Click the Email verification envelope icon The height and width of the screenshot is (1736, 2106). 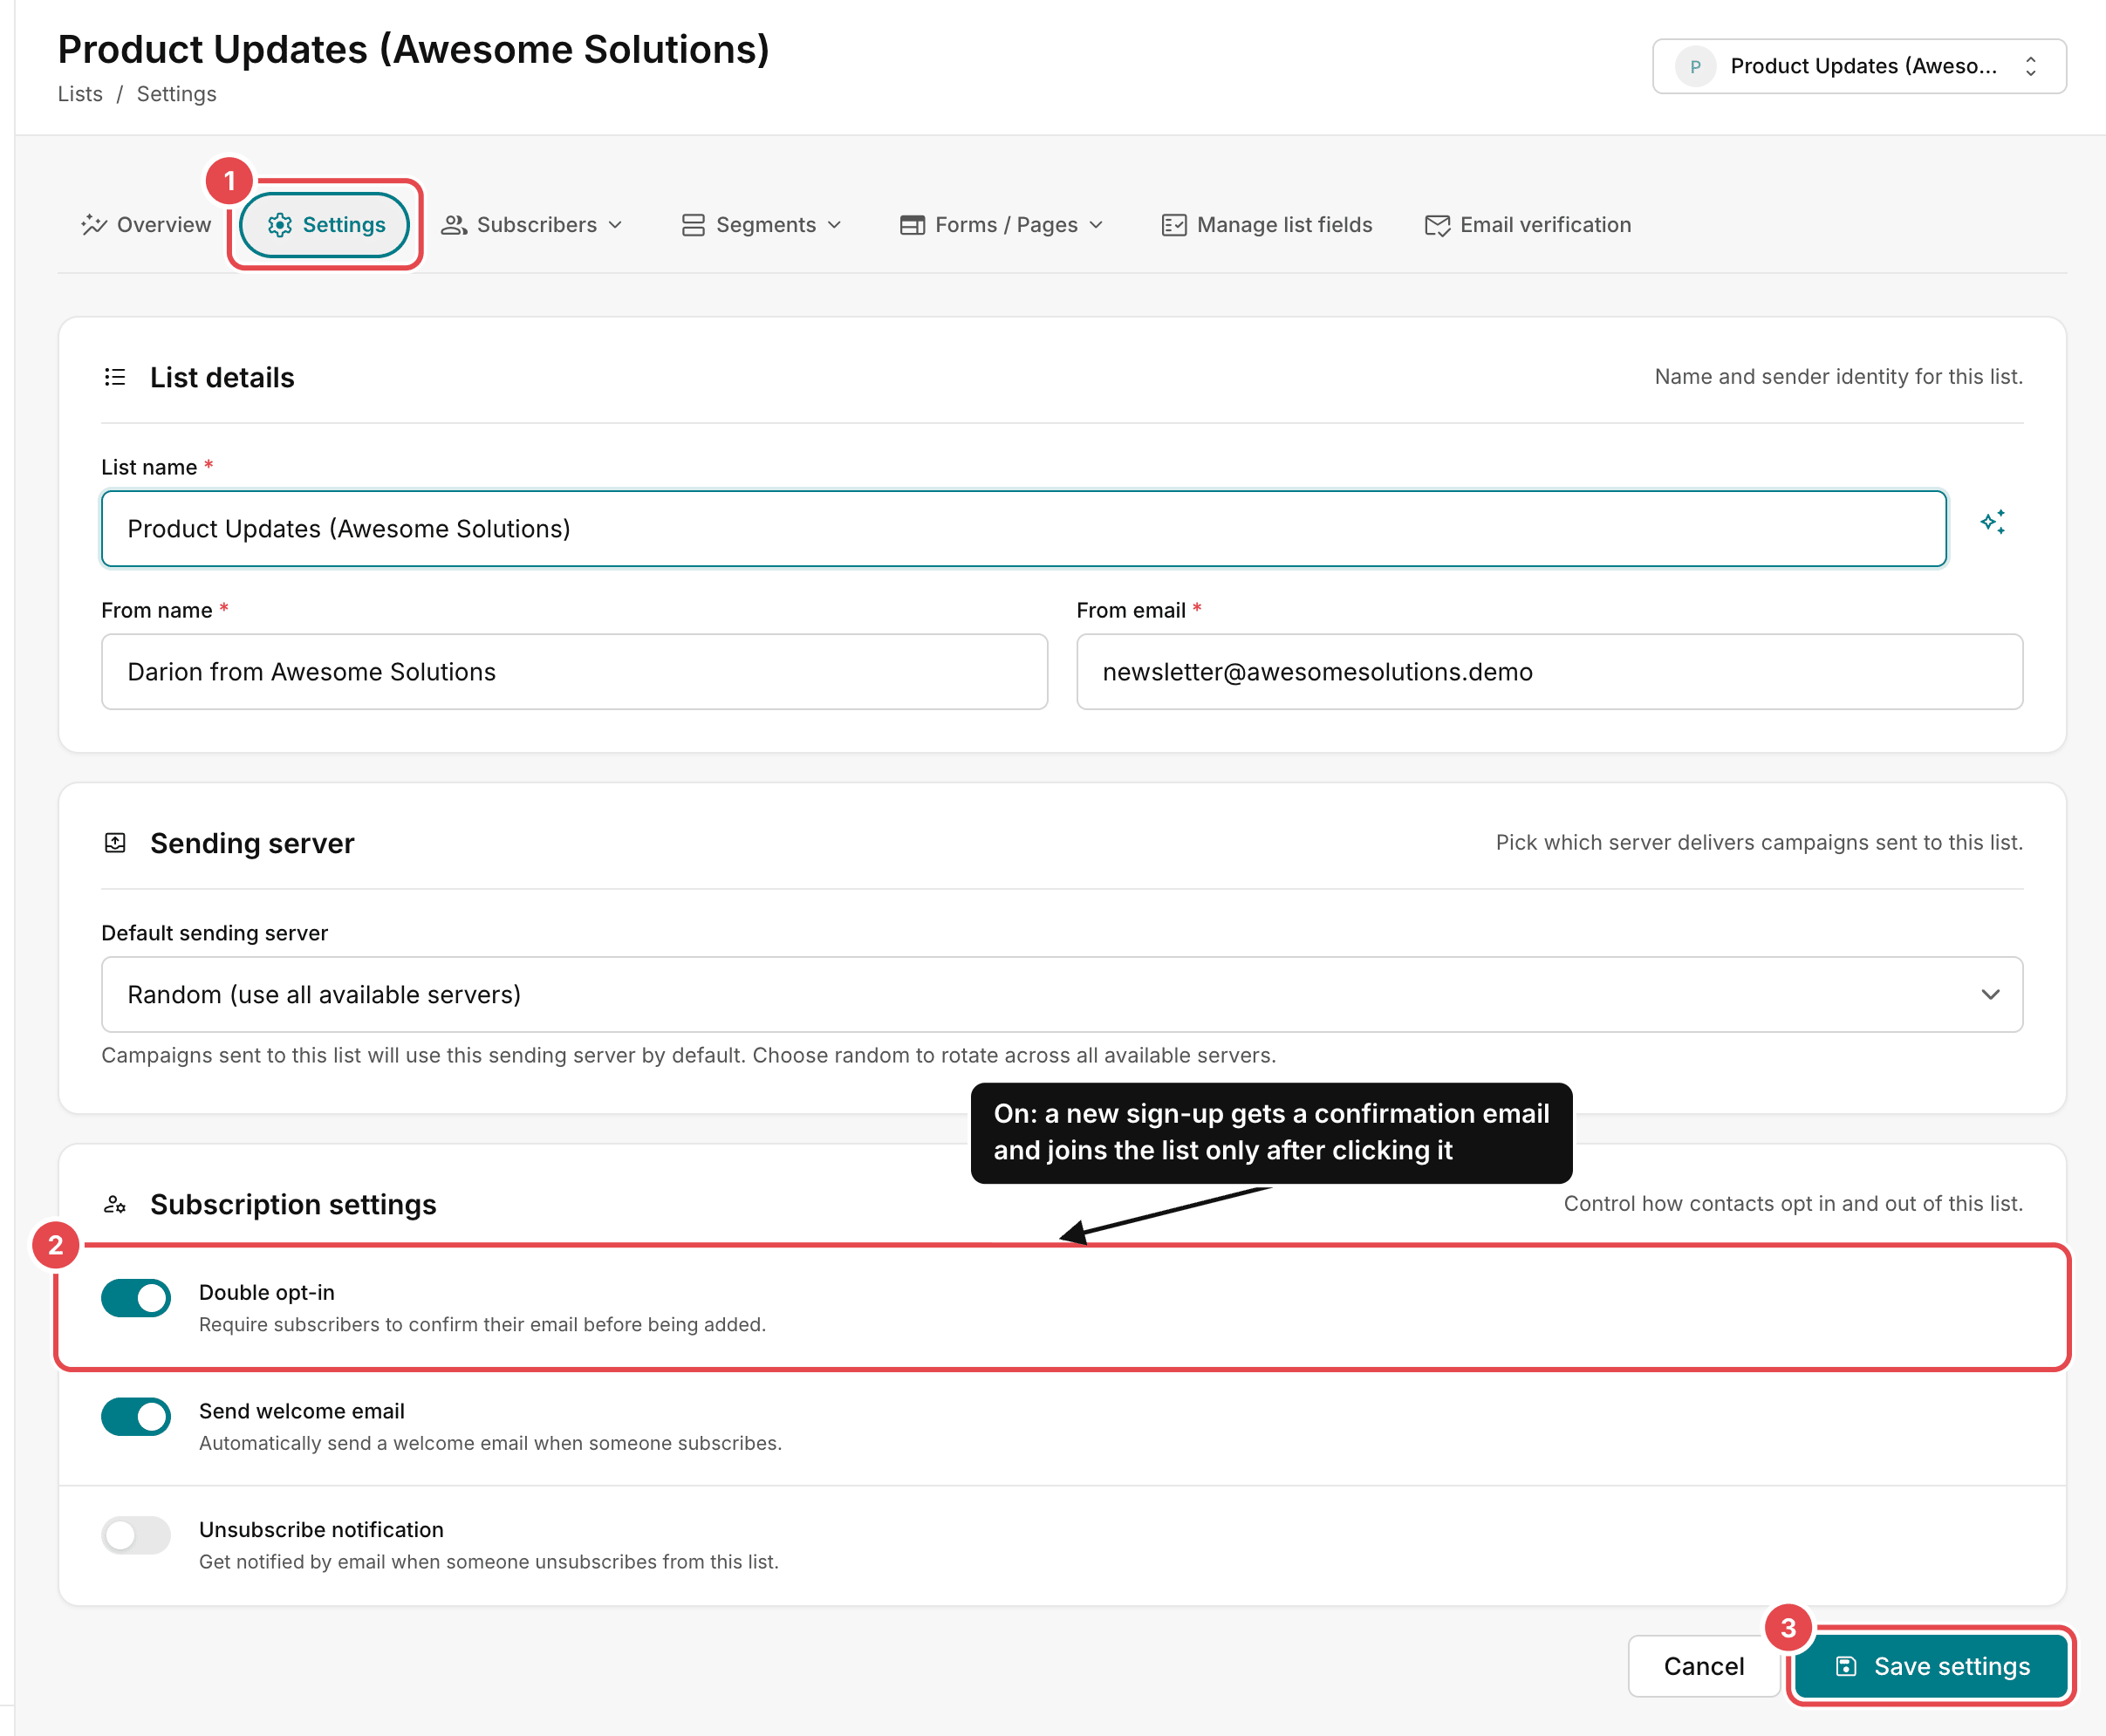1437,225
